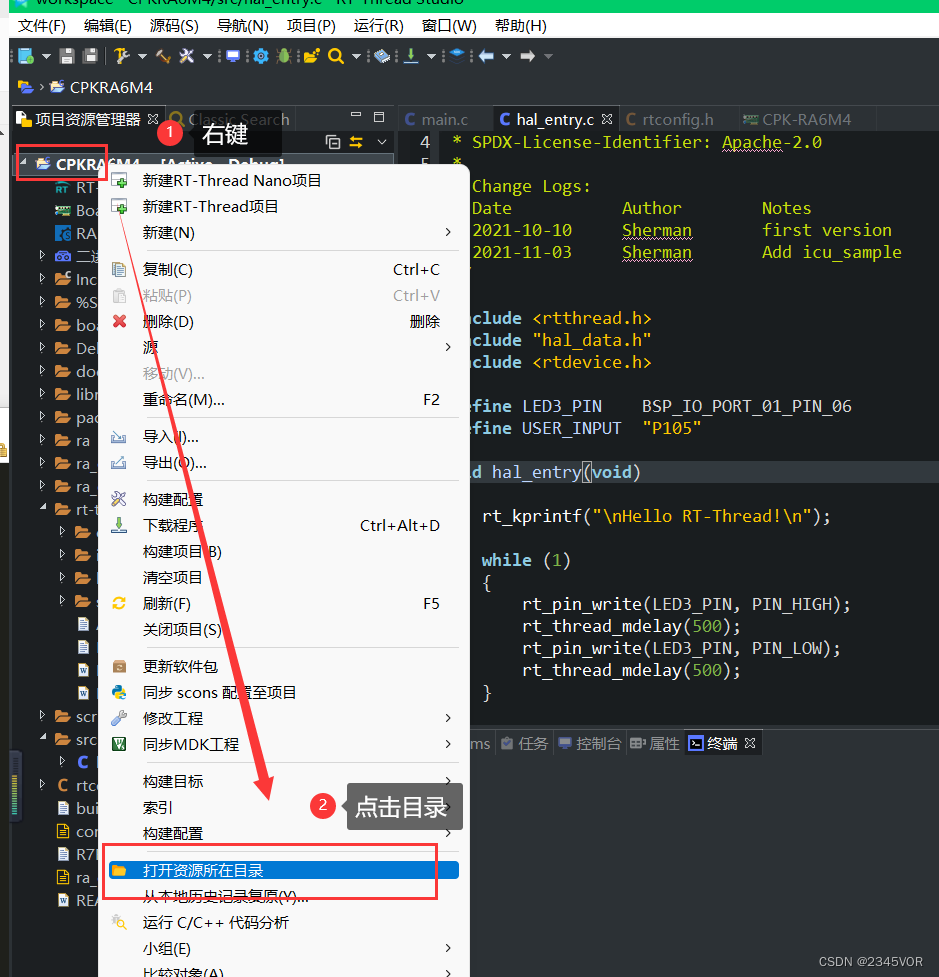939x977 pixels.
Task: Collapse the CPKRA6M4 project tree node
Action: pos(24,164)
